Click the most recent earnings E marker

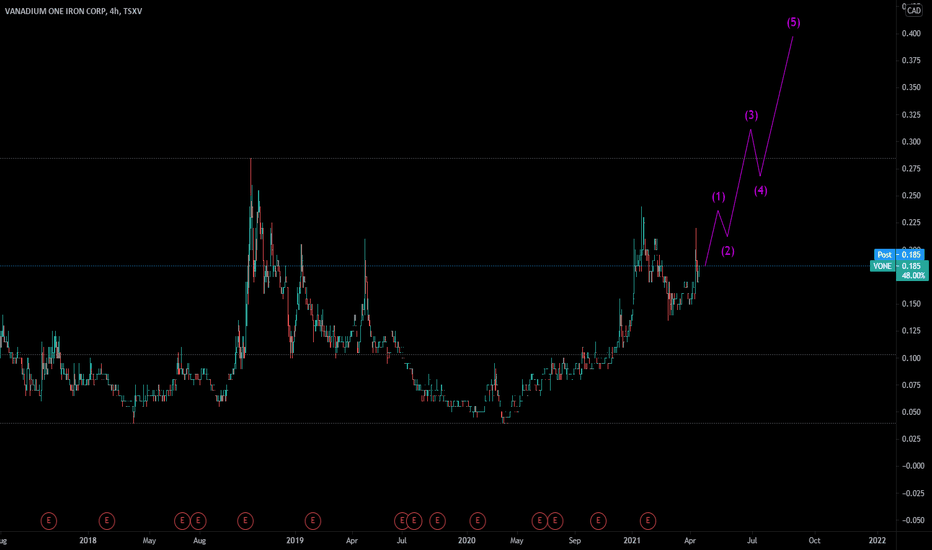click(x=648, y=521)
